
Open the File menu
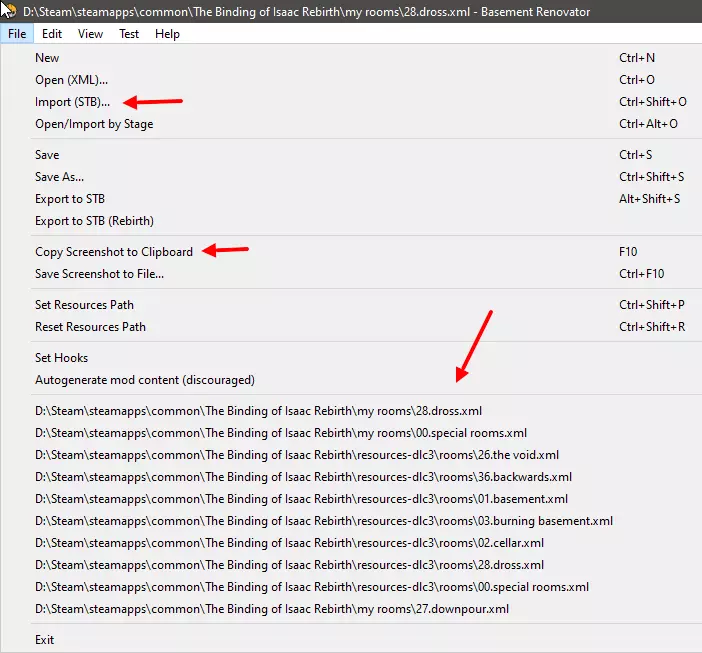(x=17, y=34)
